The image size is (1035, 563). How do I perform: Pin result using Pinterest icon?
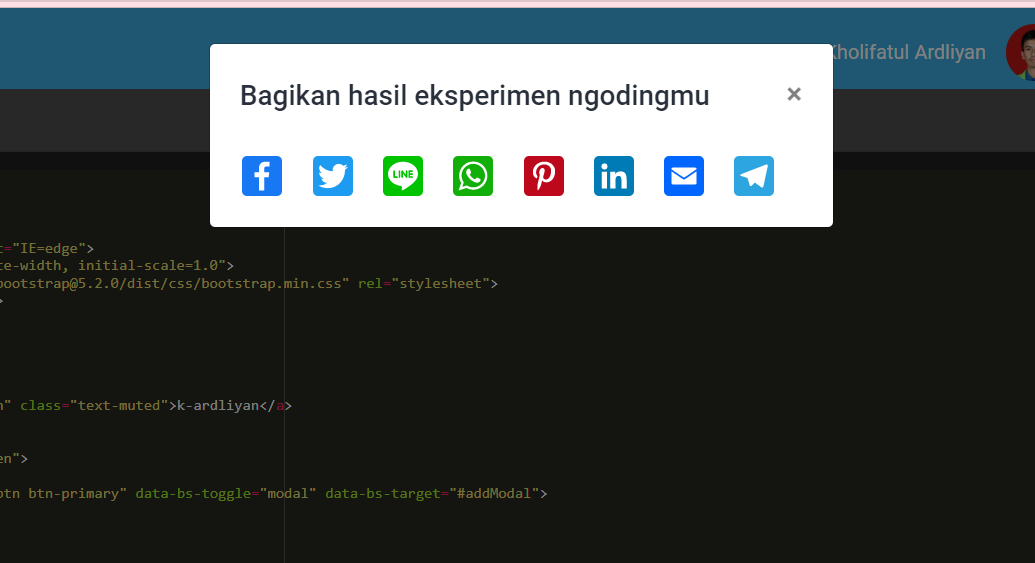tap(544, 176)
